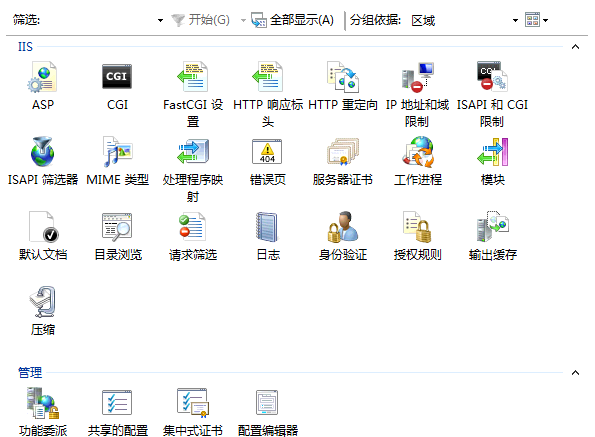Open IP 地址和域限制 feature
Screen dimensions: 595x437
(x=417, y=77)
